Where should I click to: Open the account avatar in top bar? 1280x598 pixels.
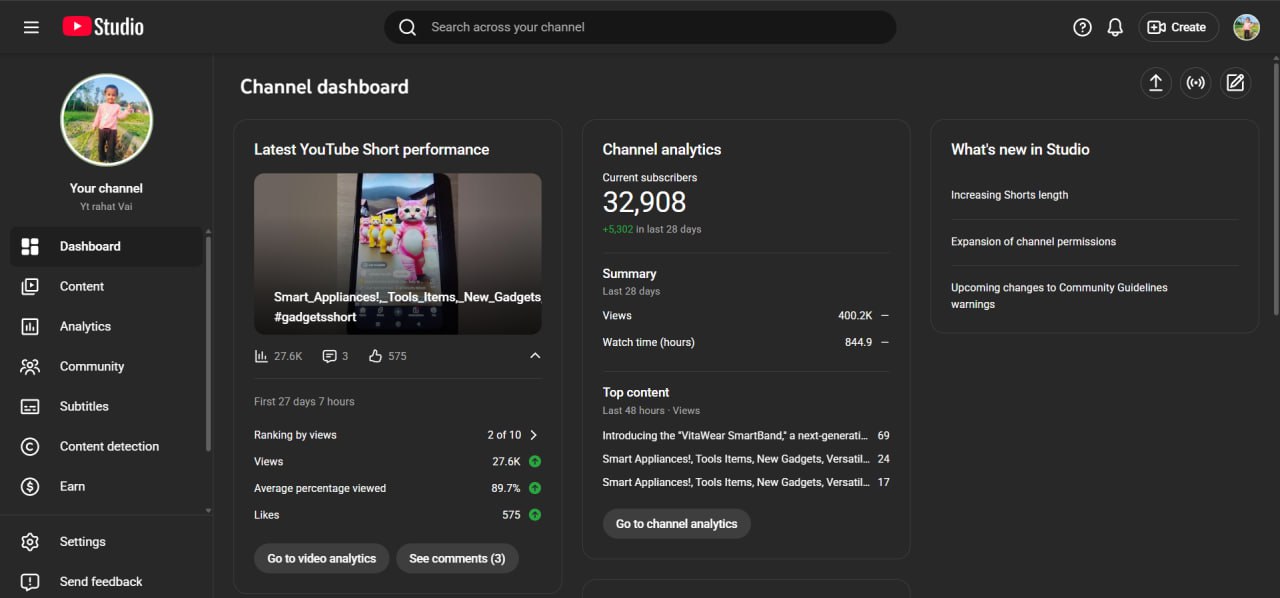click(1246, 27)
